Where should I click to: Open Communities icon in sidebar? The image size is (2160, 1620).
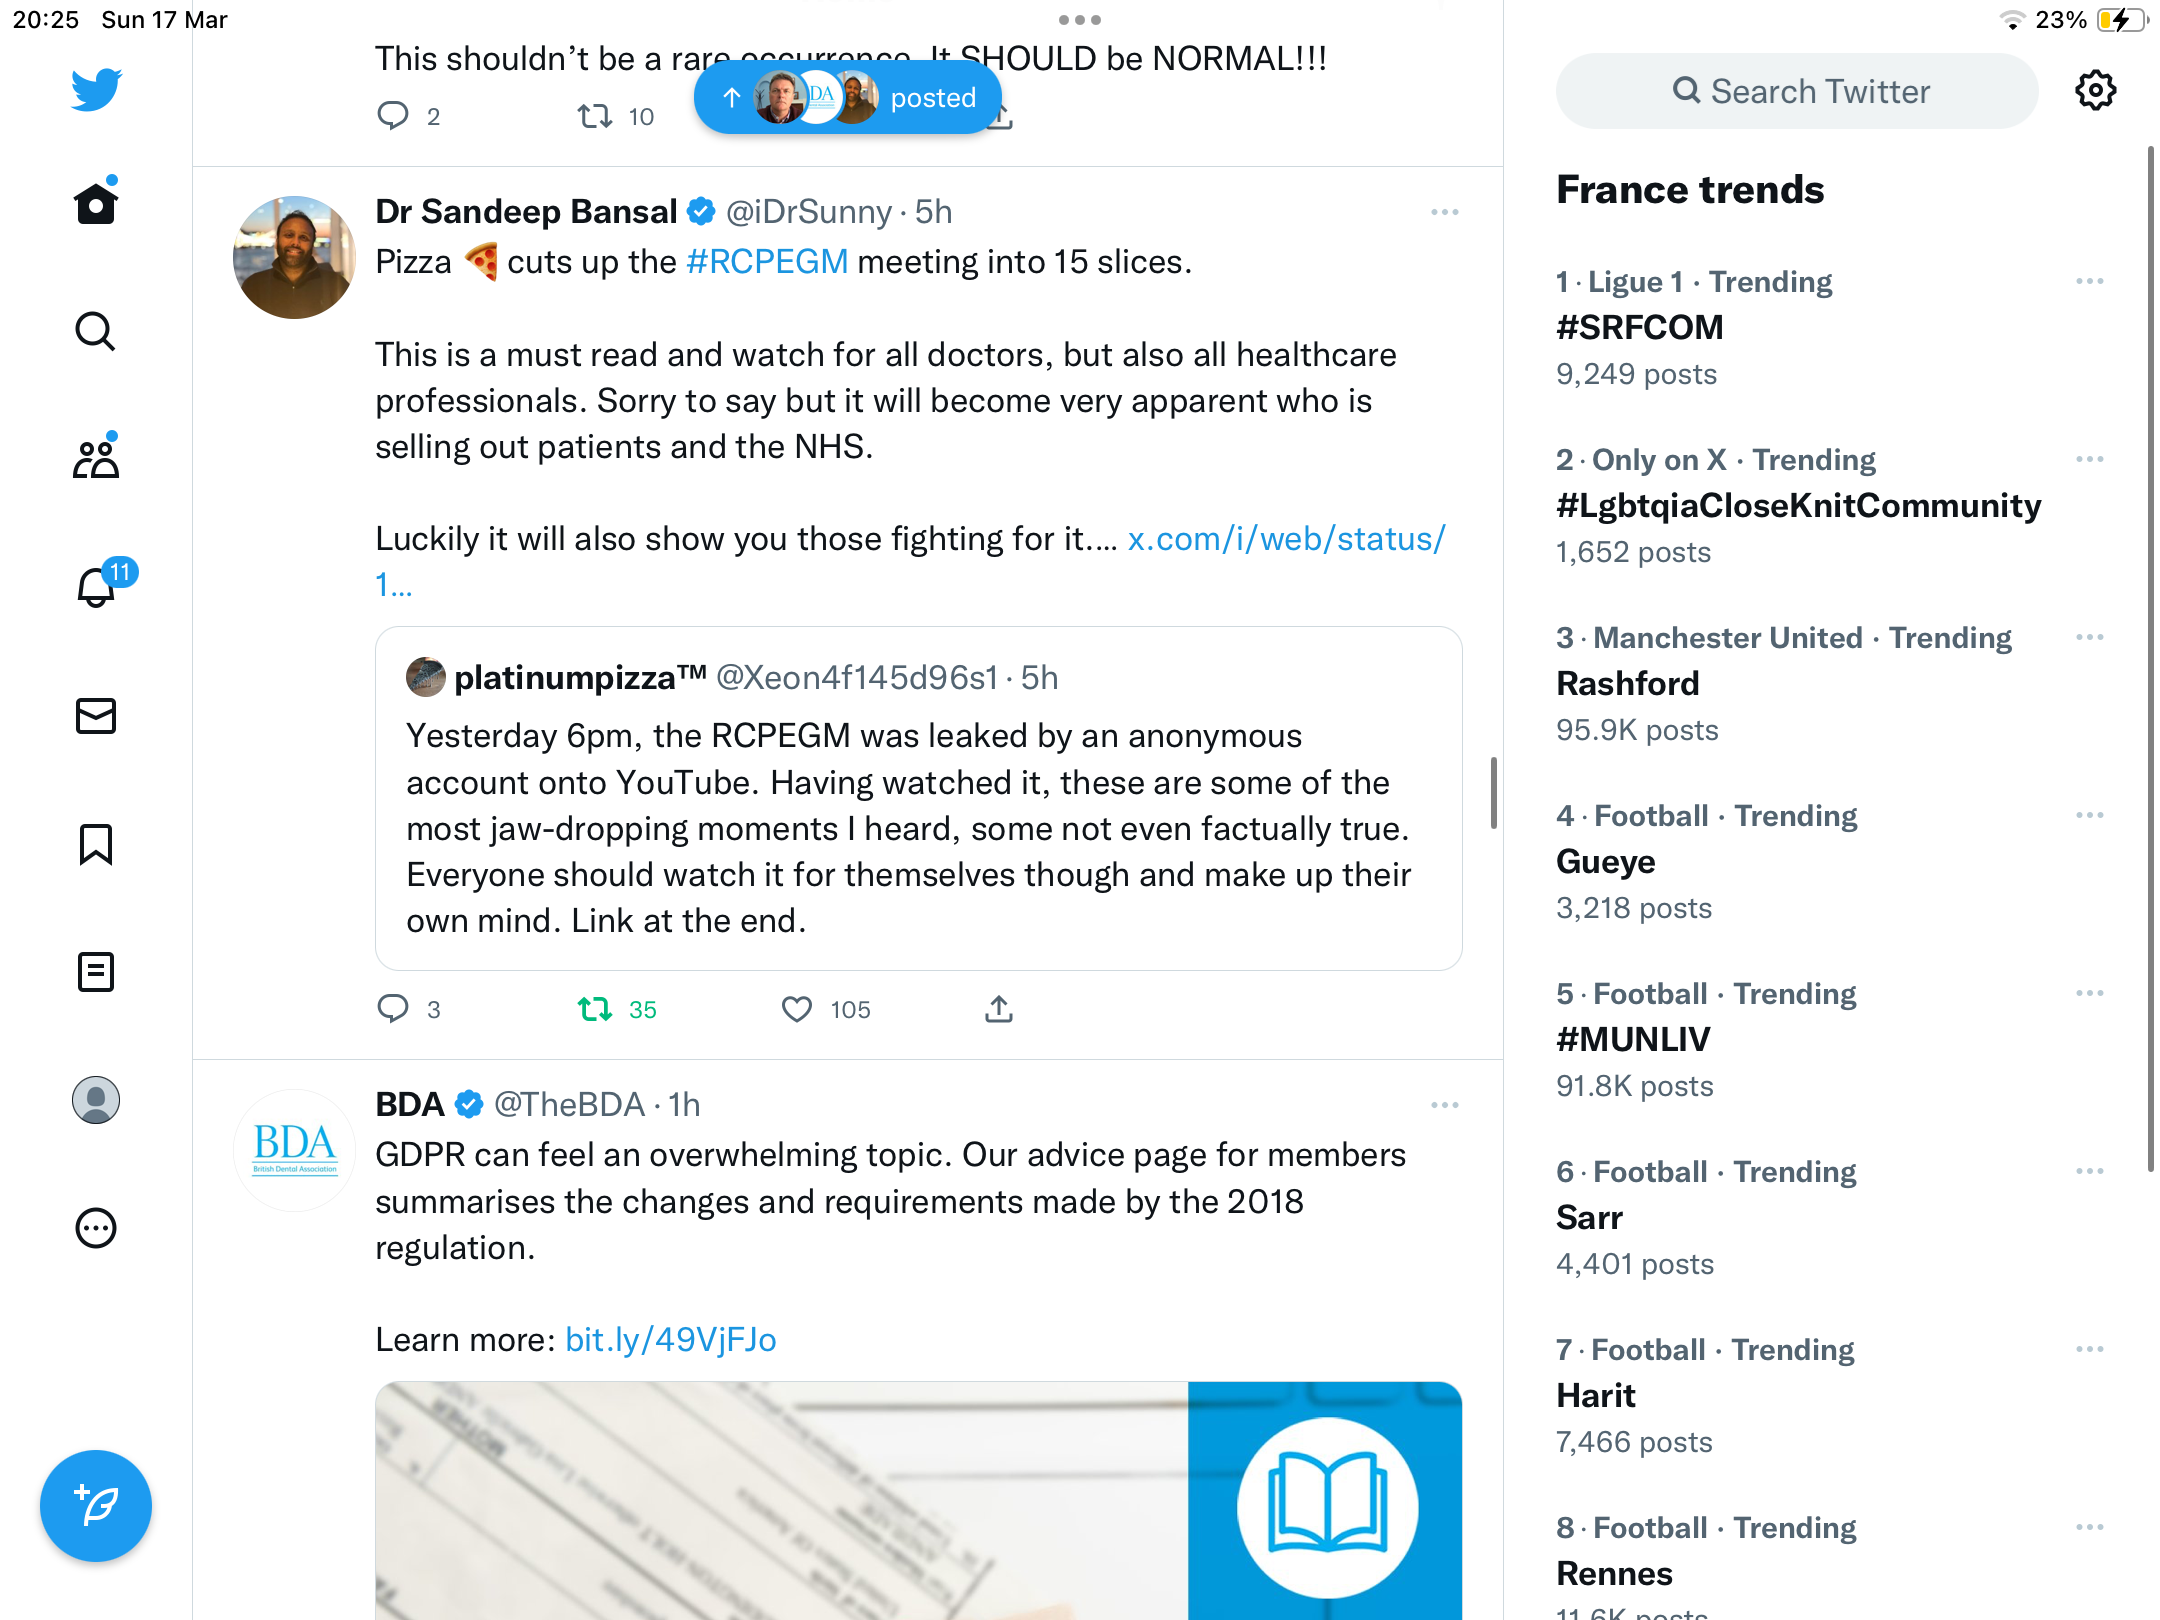pos(96,460)
